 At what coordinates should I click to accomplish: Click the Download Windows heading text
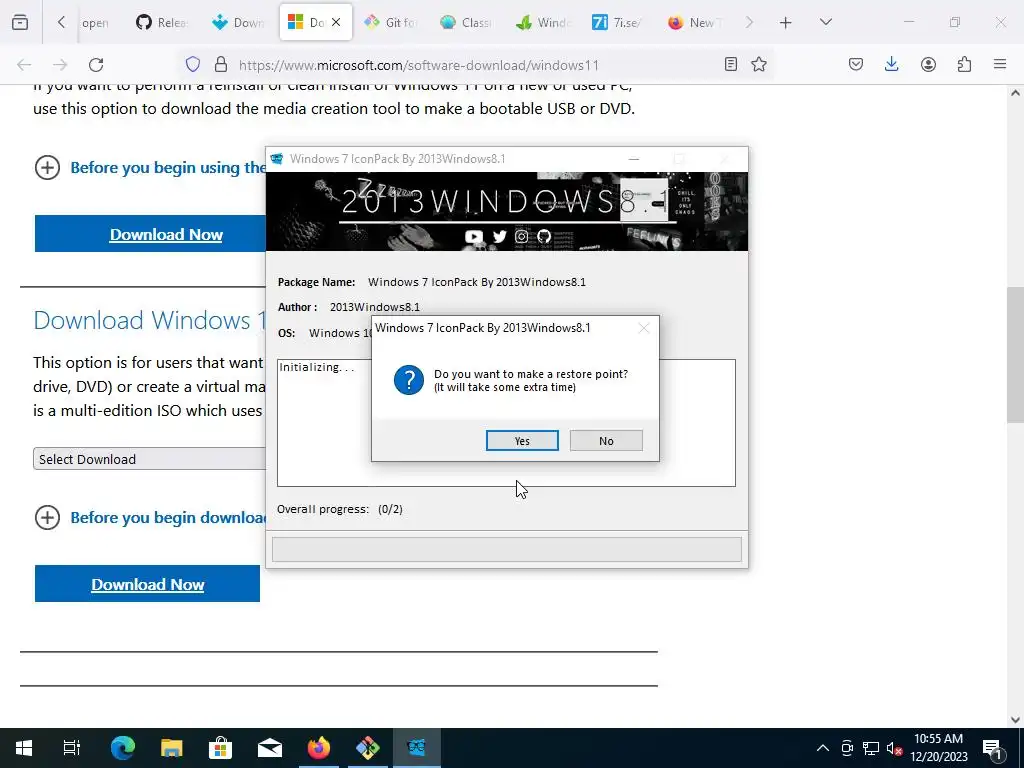point(150,321)
